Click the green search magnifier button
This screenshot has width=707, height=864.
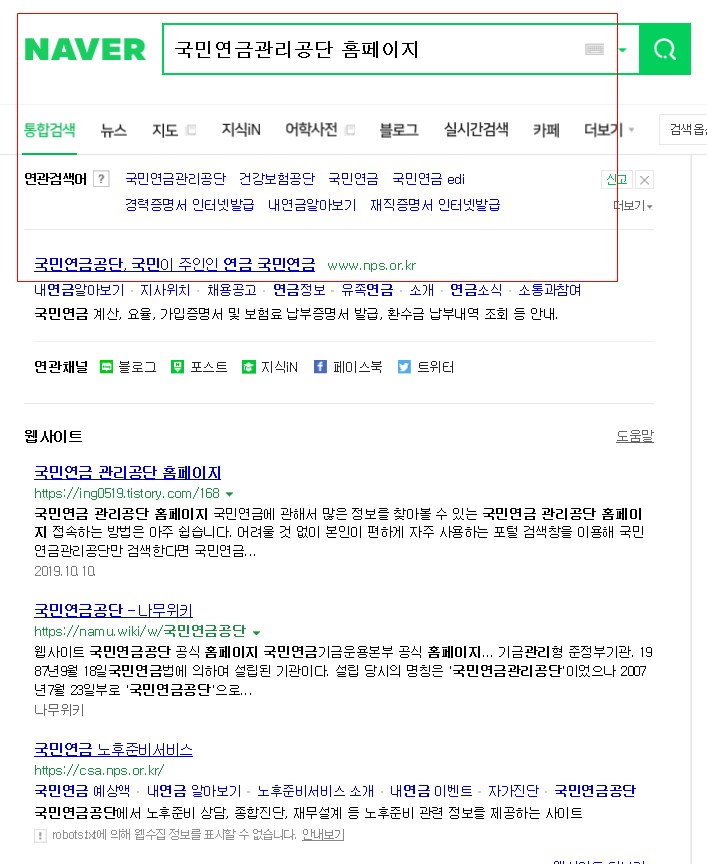[x=665, y=49]
